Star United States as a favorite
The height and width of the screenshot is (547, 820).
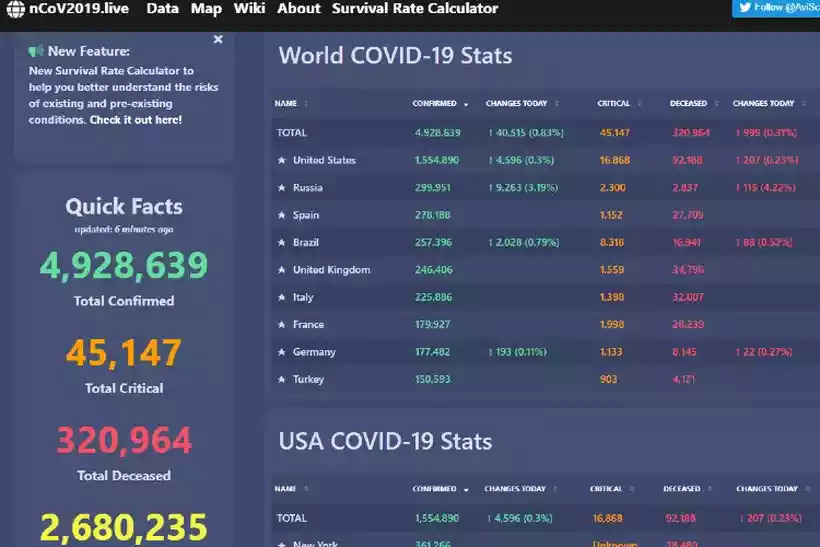[x=281, y=160]
